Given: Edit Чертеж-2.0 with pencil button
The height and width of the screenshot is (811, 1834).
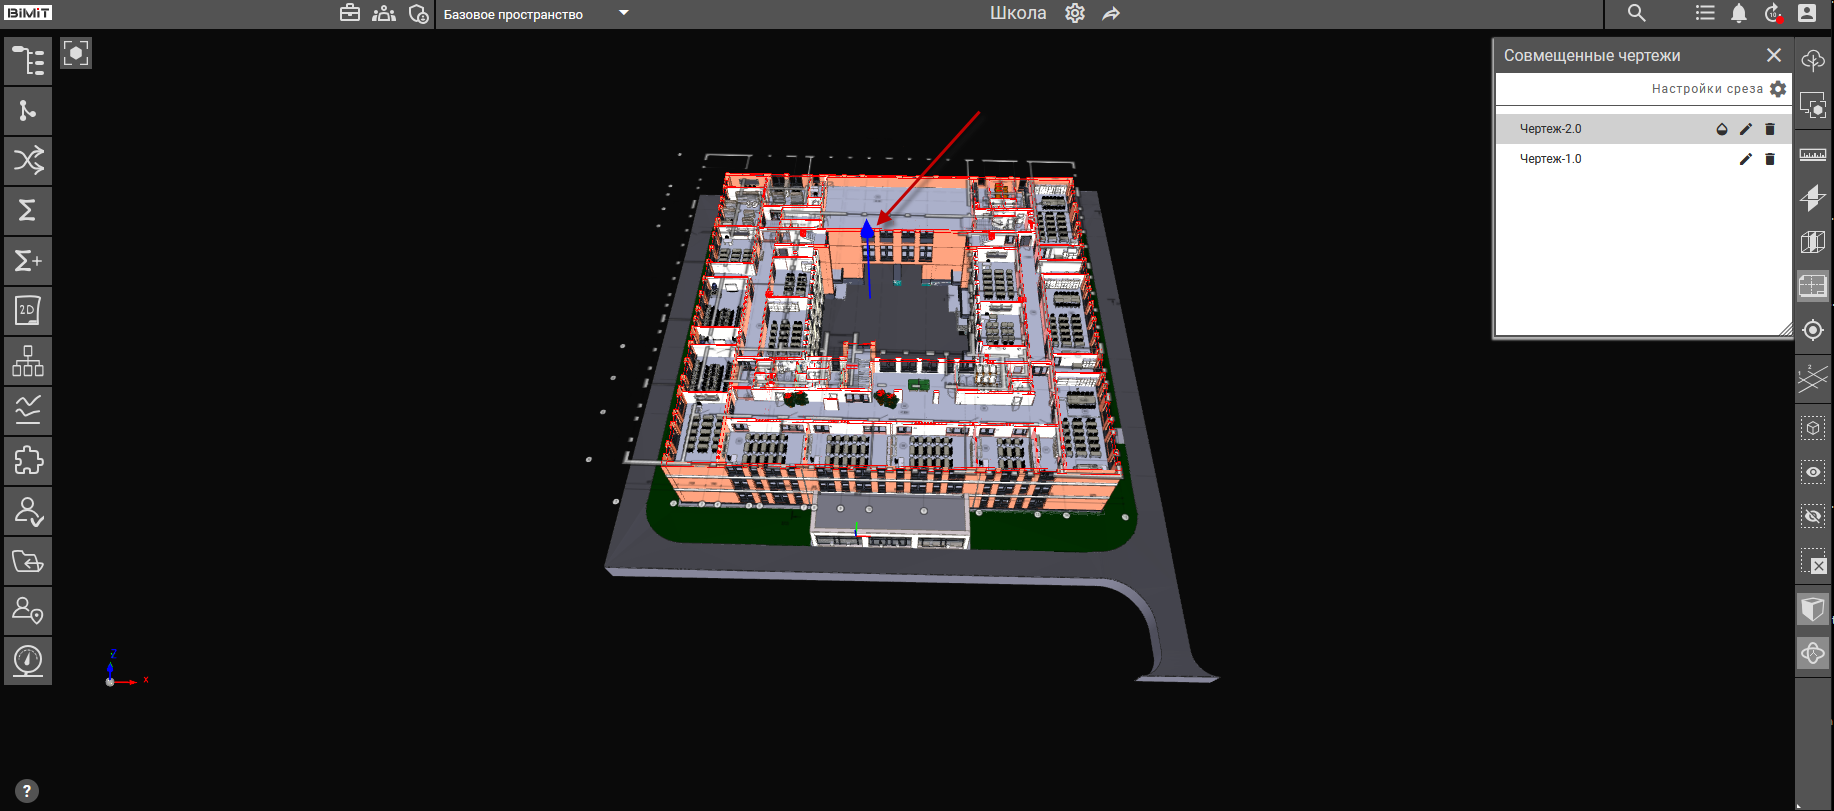Looking at the screenshot, I should point(1745,129).
